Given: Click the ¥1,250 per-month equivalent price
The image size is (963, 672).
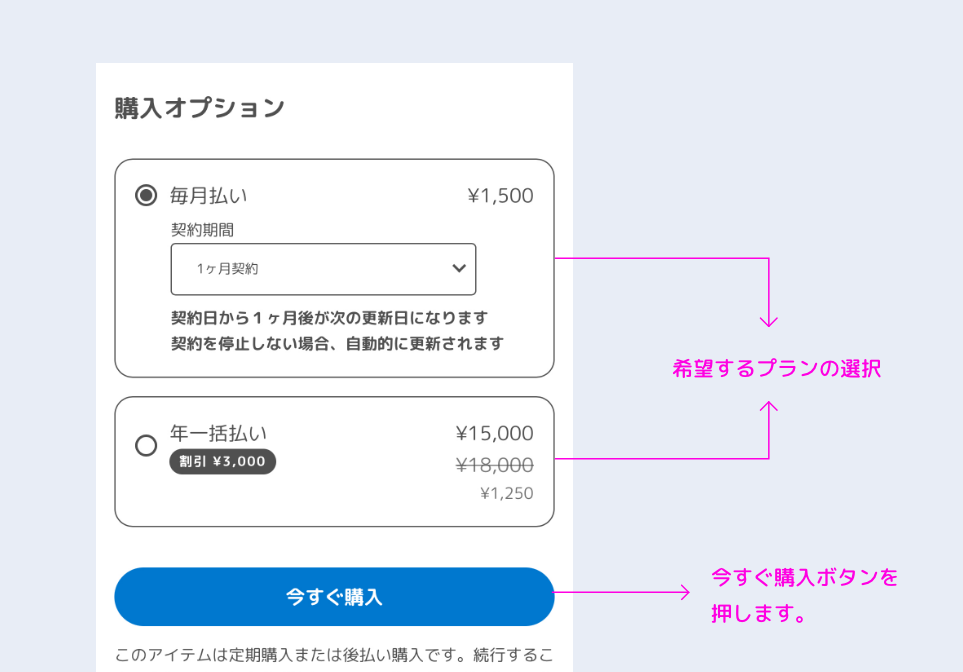Looking at the screenshot, I should 506,493.
